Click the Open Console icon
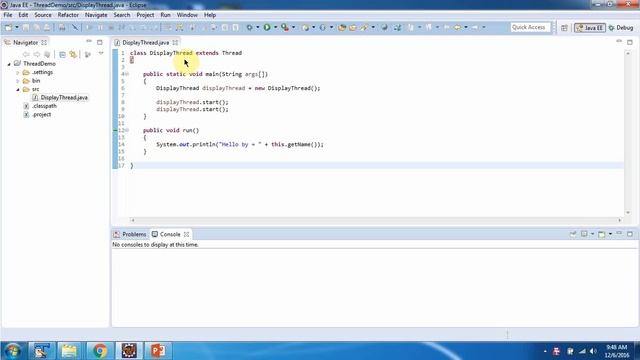The image size is (640, 360). tap(601, 234)
